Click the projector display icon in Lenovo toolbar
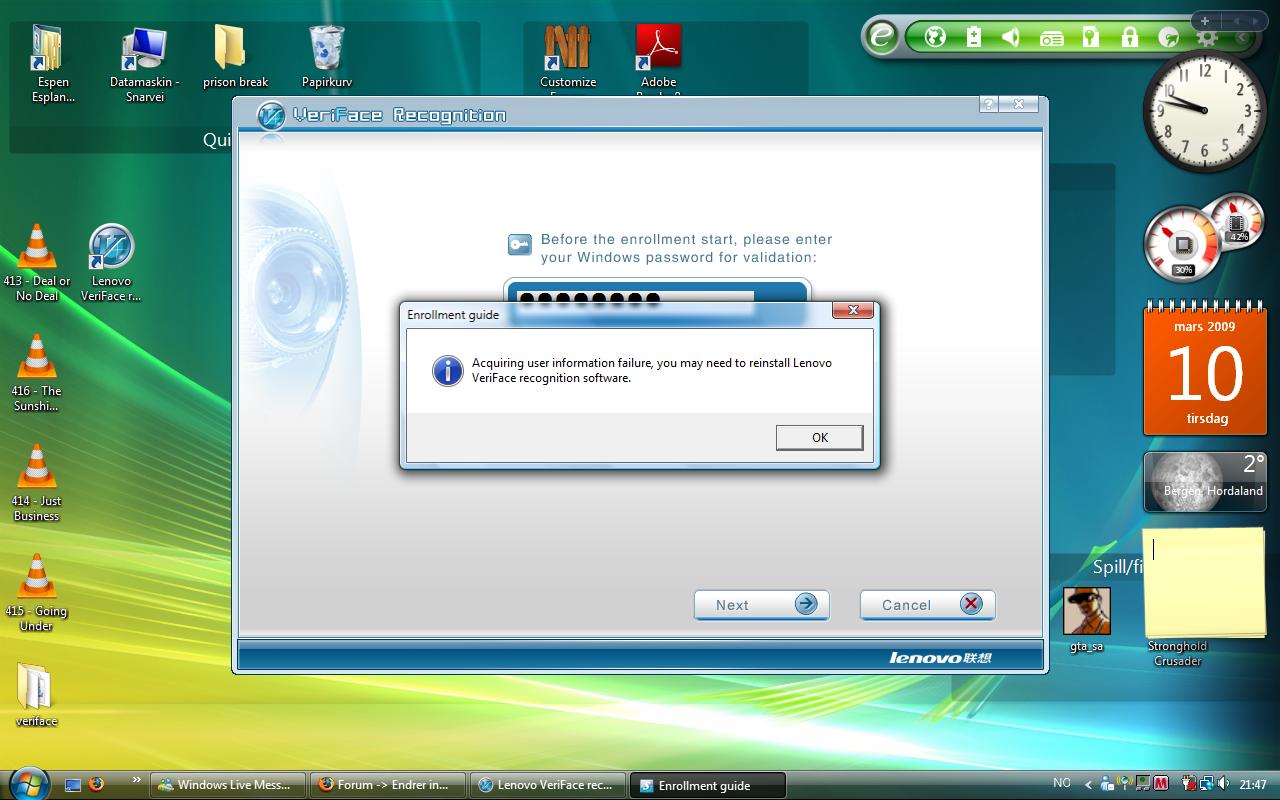 click(1051, 39)
